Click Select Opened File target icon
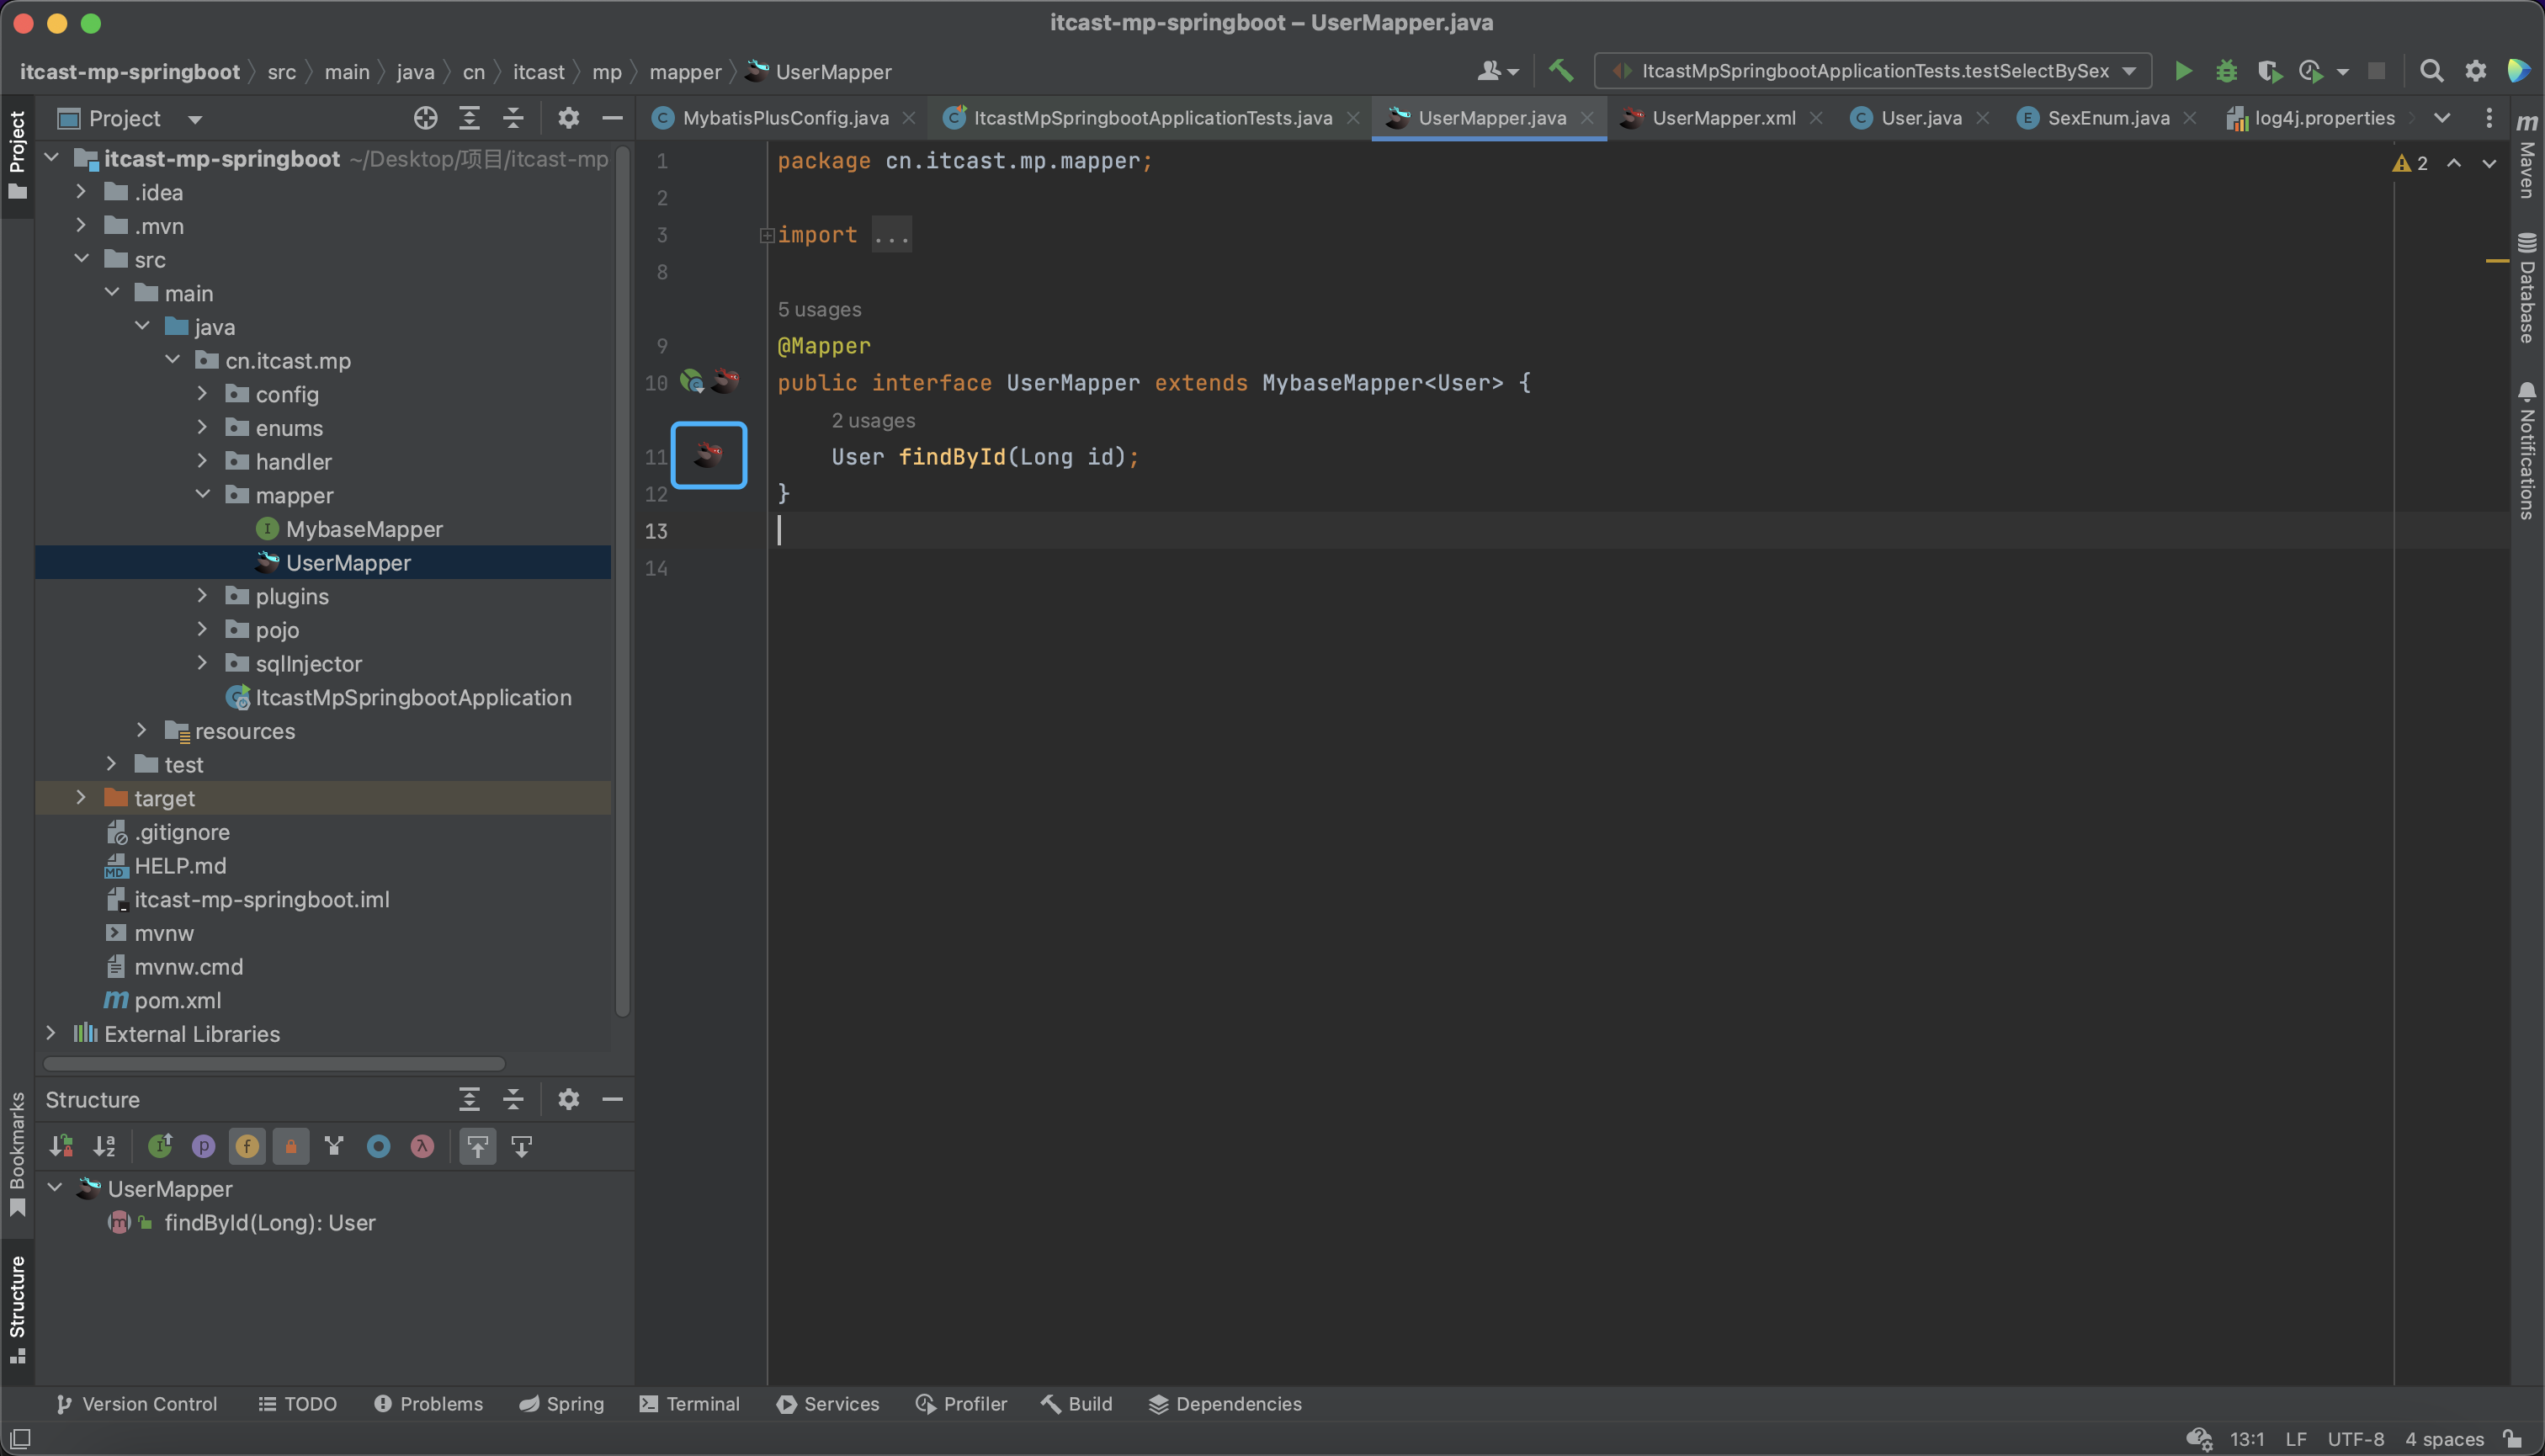Viewport: 2545px width, 1456px height. [425, 118]
